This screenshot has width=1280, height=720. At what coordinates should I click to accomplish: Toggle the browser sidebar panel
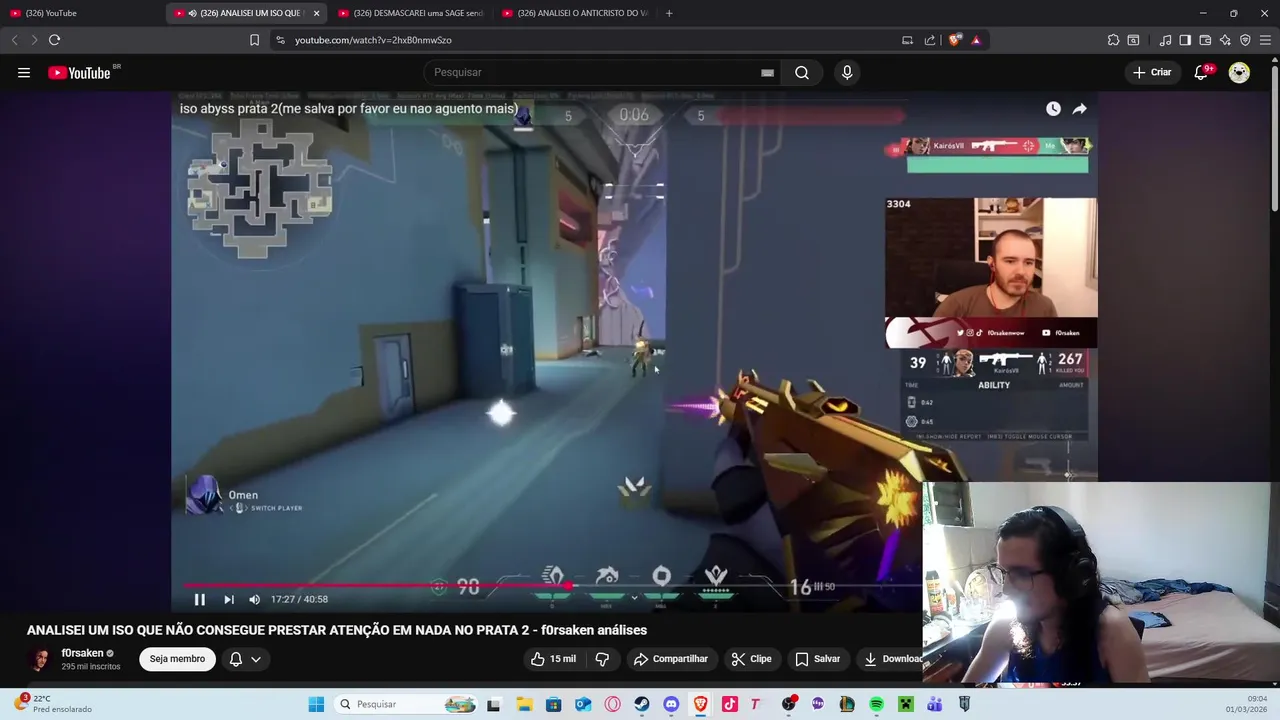(1185, 40)
